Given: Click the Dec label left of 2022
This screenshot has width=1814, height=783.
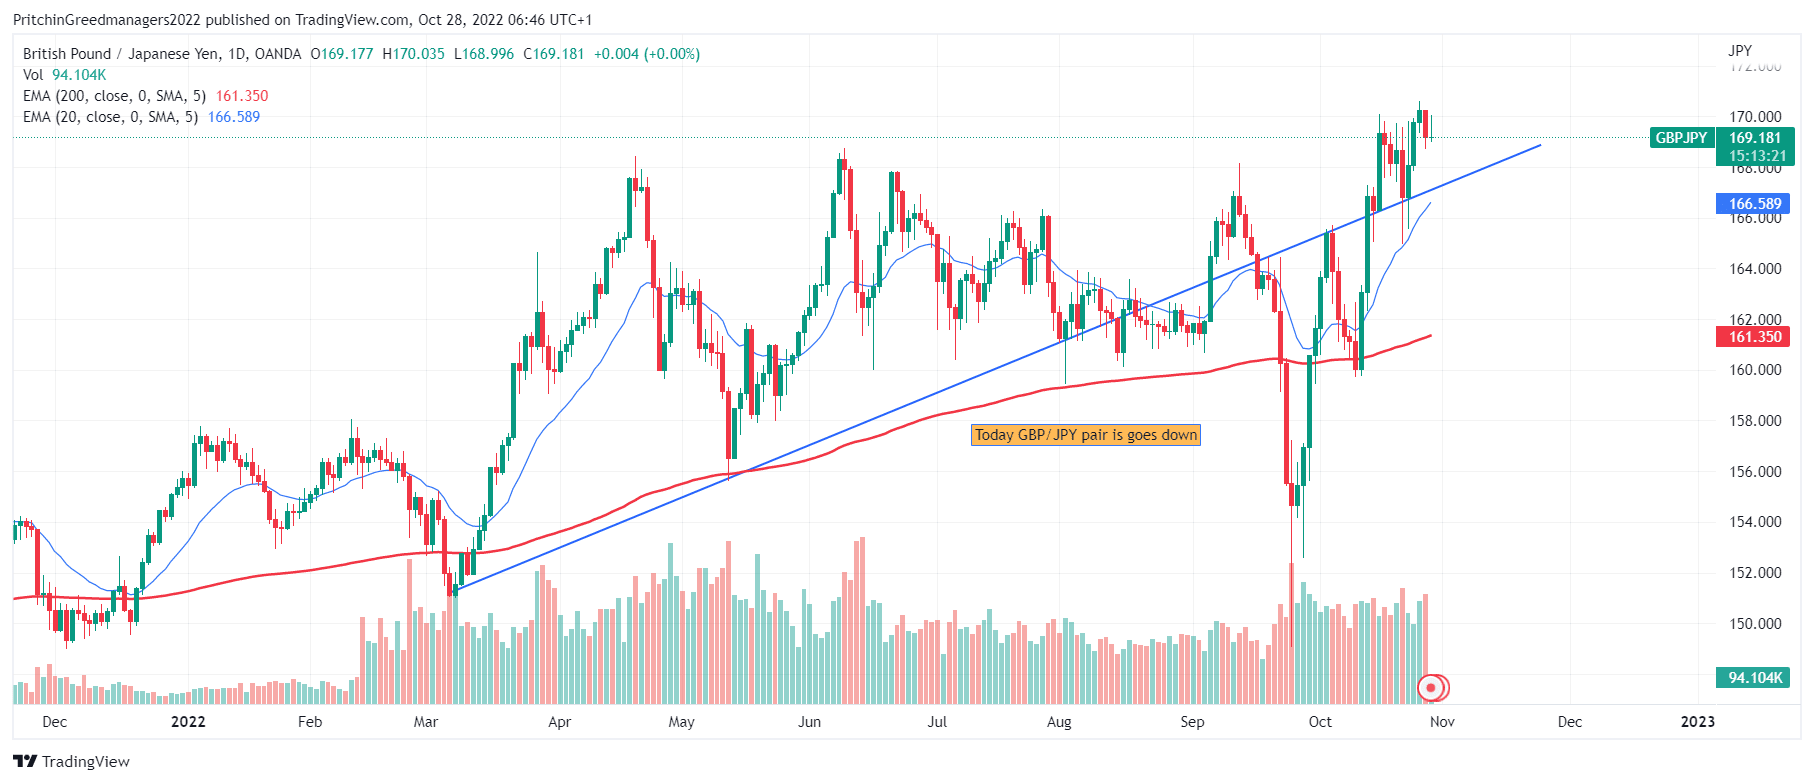Looking at the screenshot, I should [55, 722].
